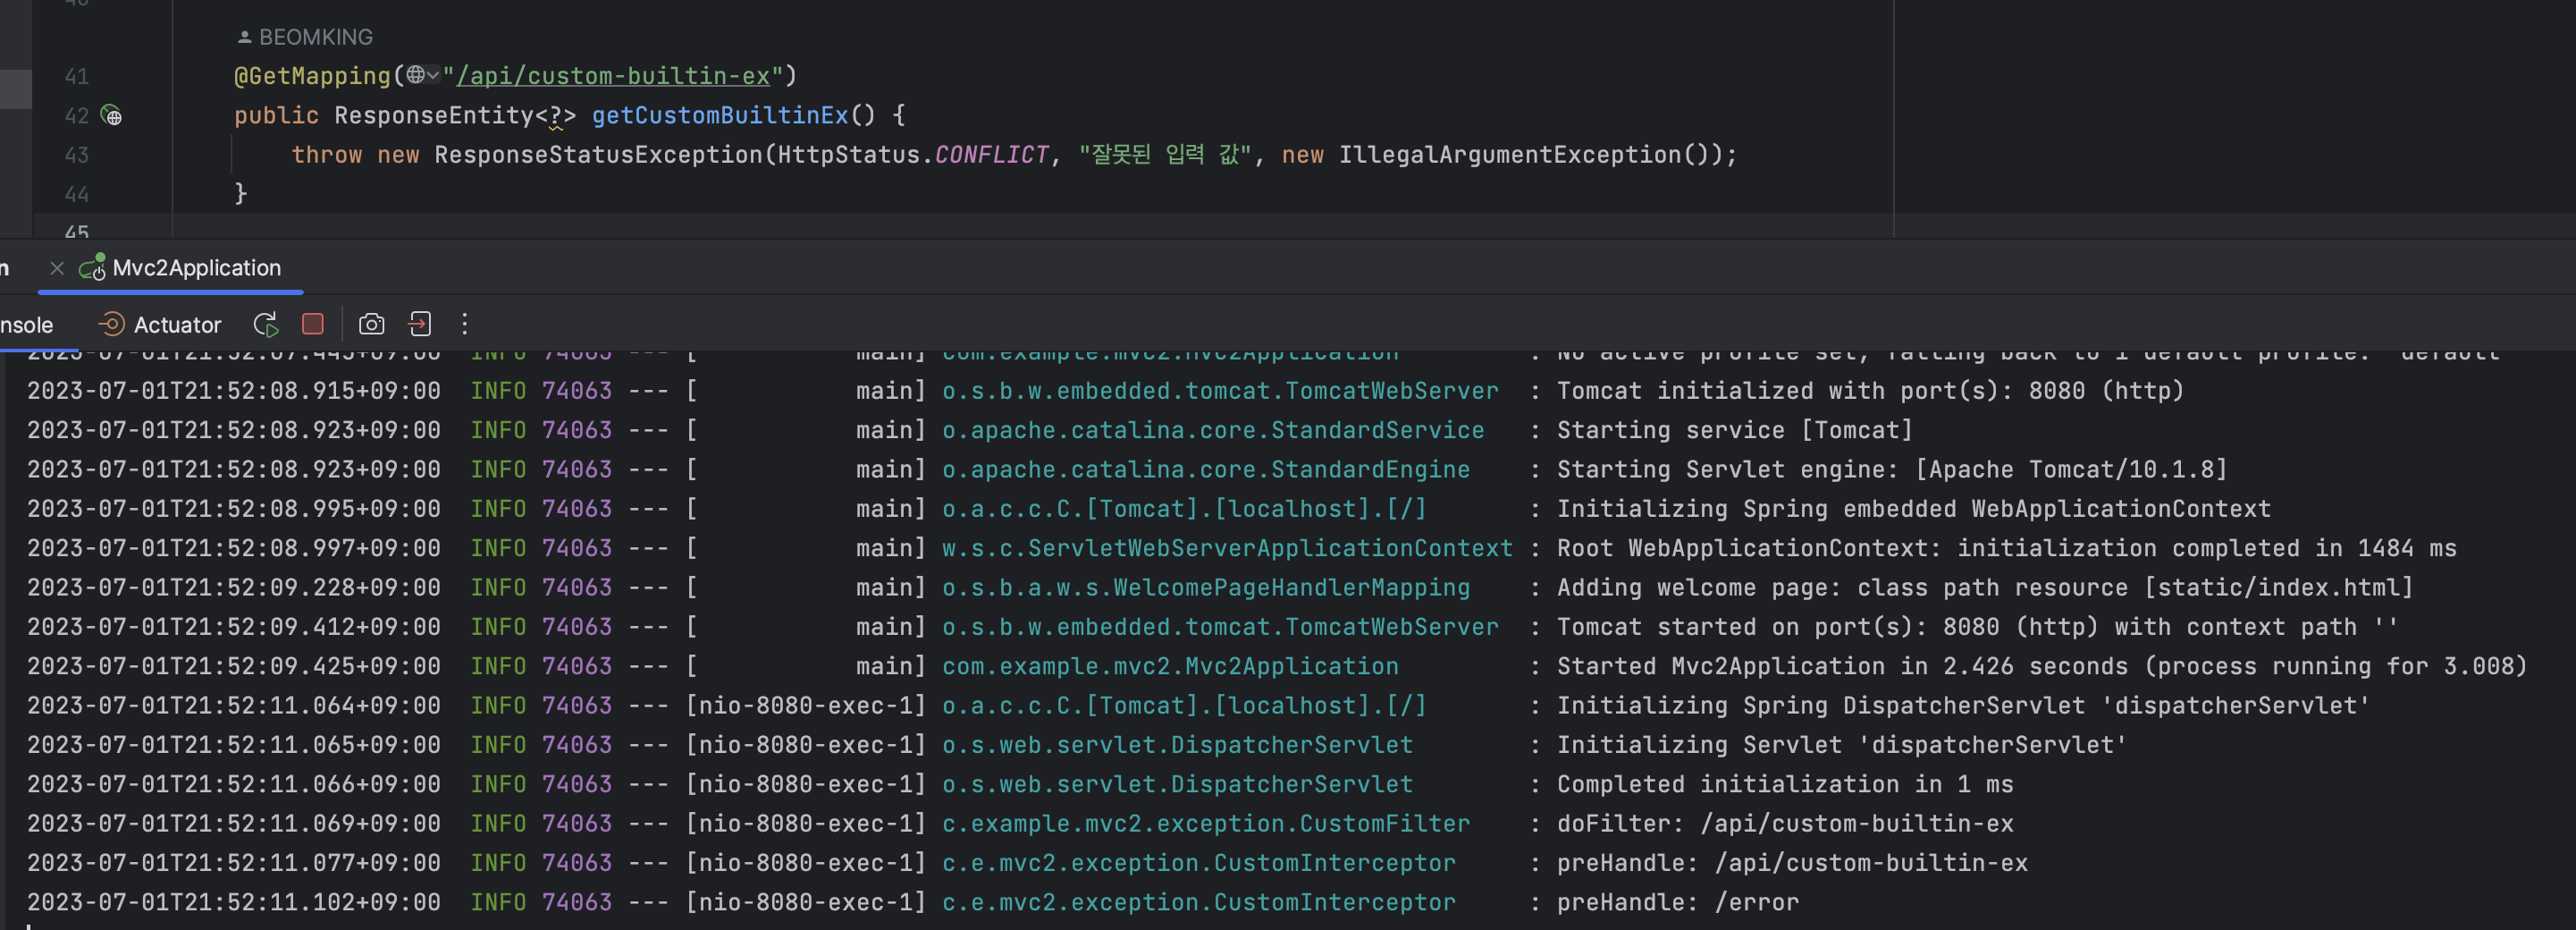Click 'Started Mvc2Application in 2.426 seconds' message
Image resolution: width=2576 pixels, height=930 pixels.
point(2042,666)
